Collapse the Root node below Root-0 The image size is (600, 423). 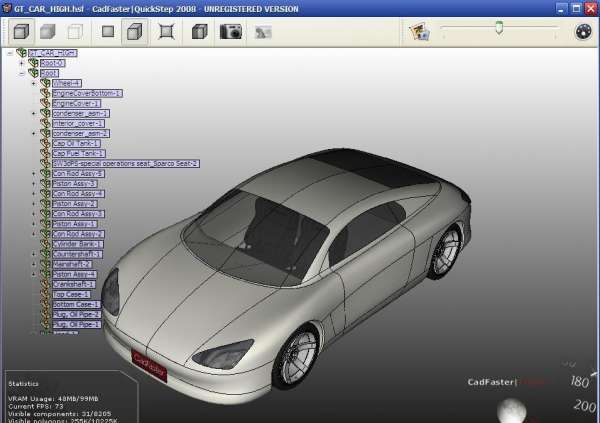click(22, 73)
